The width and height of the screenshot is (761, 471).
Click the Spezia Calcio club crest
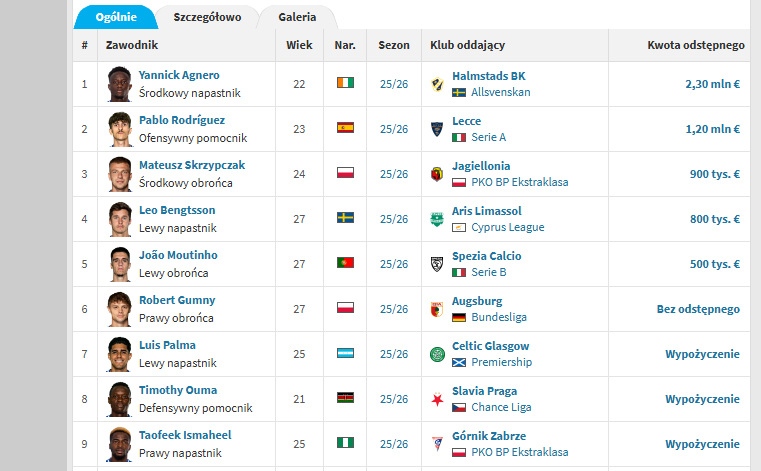pos(437,264)
